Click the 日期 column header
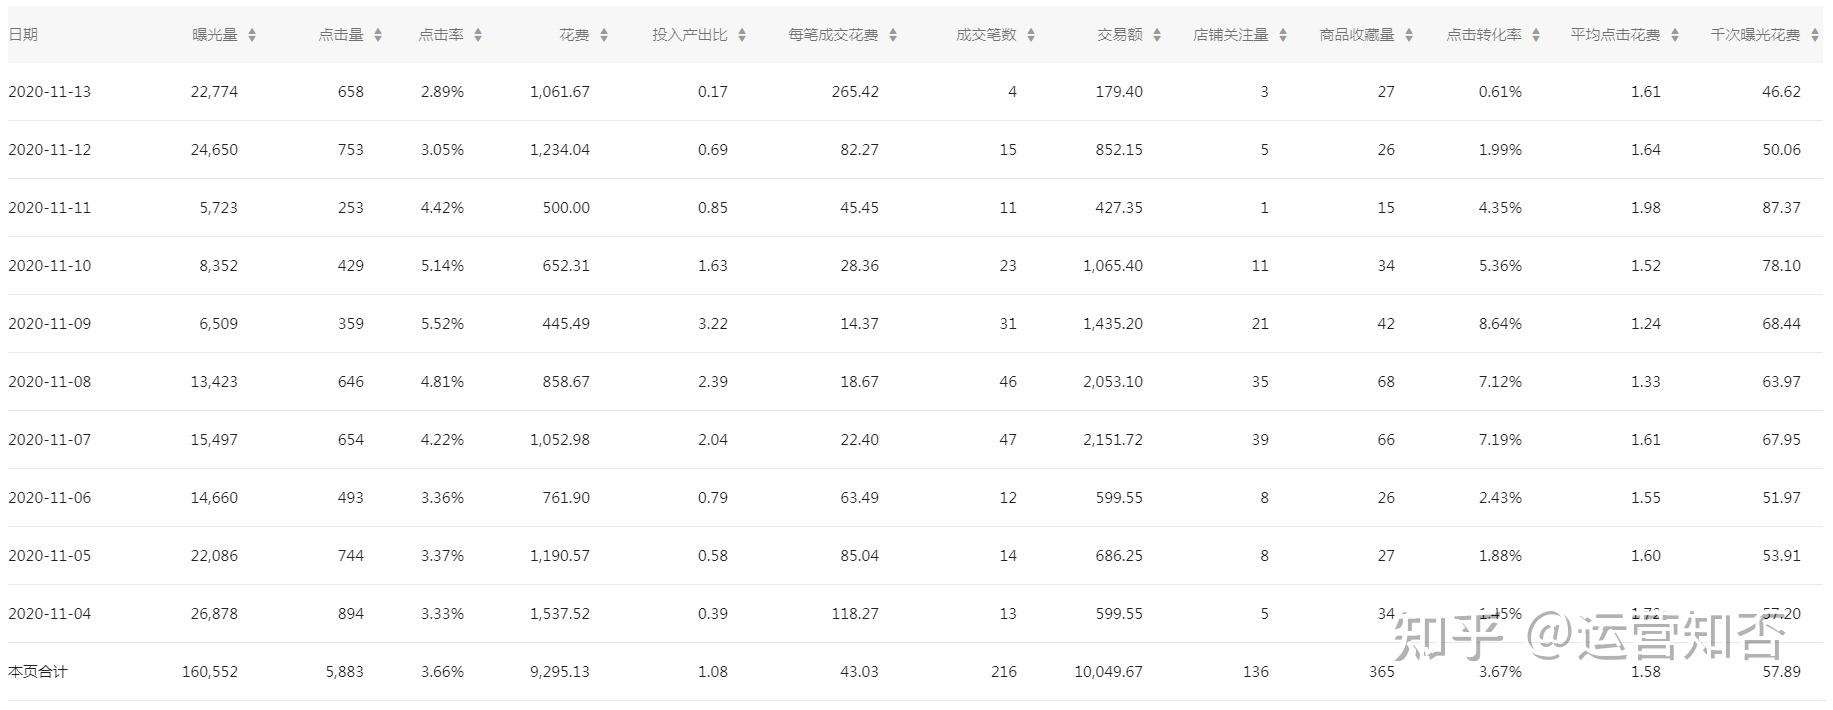 pos(23,35)
